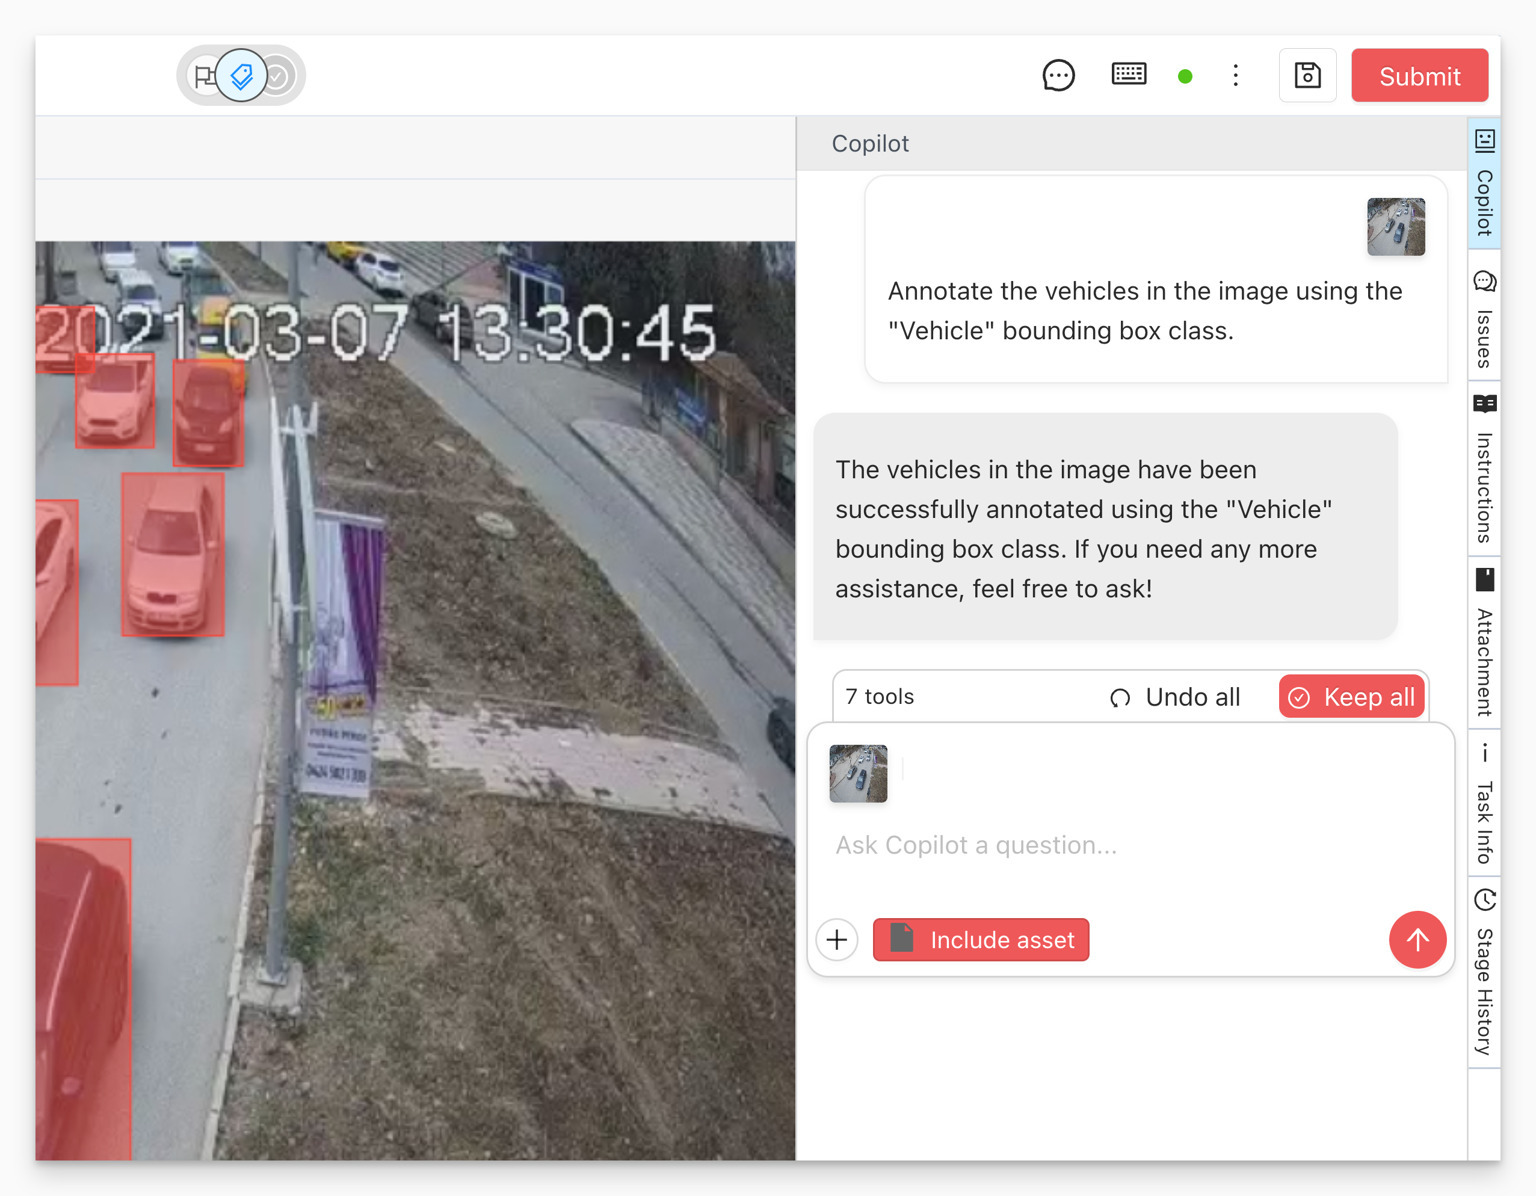
Task: Open the comments chat bubble icon
Action: point(1059,75)
